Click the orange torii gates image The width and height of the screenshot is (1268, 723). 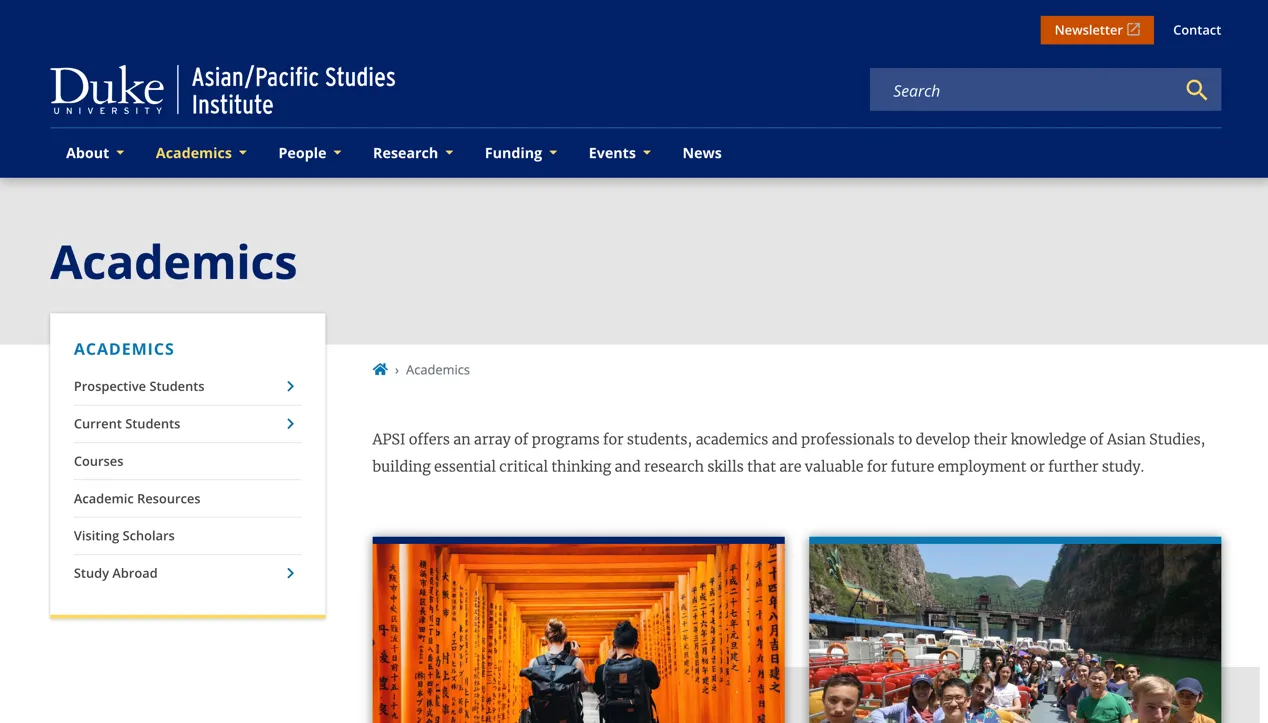point(578,632)
